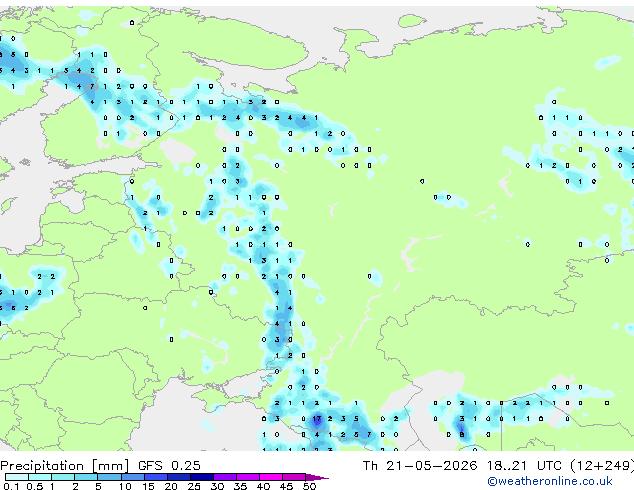Screen dimensions: 634x490
Task: Click the '30' legend scale label
Action: (217, 486)
